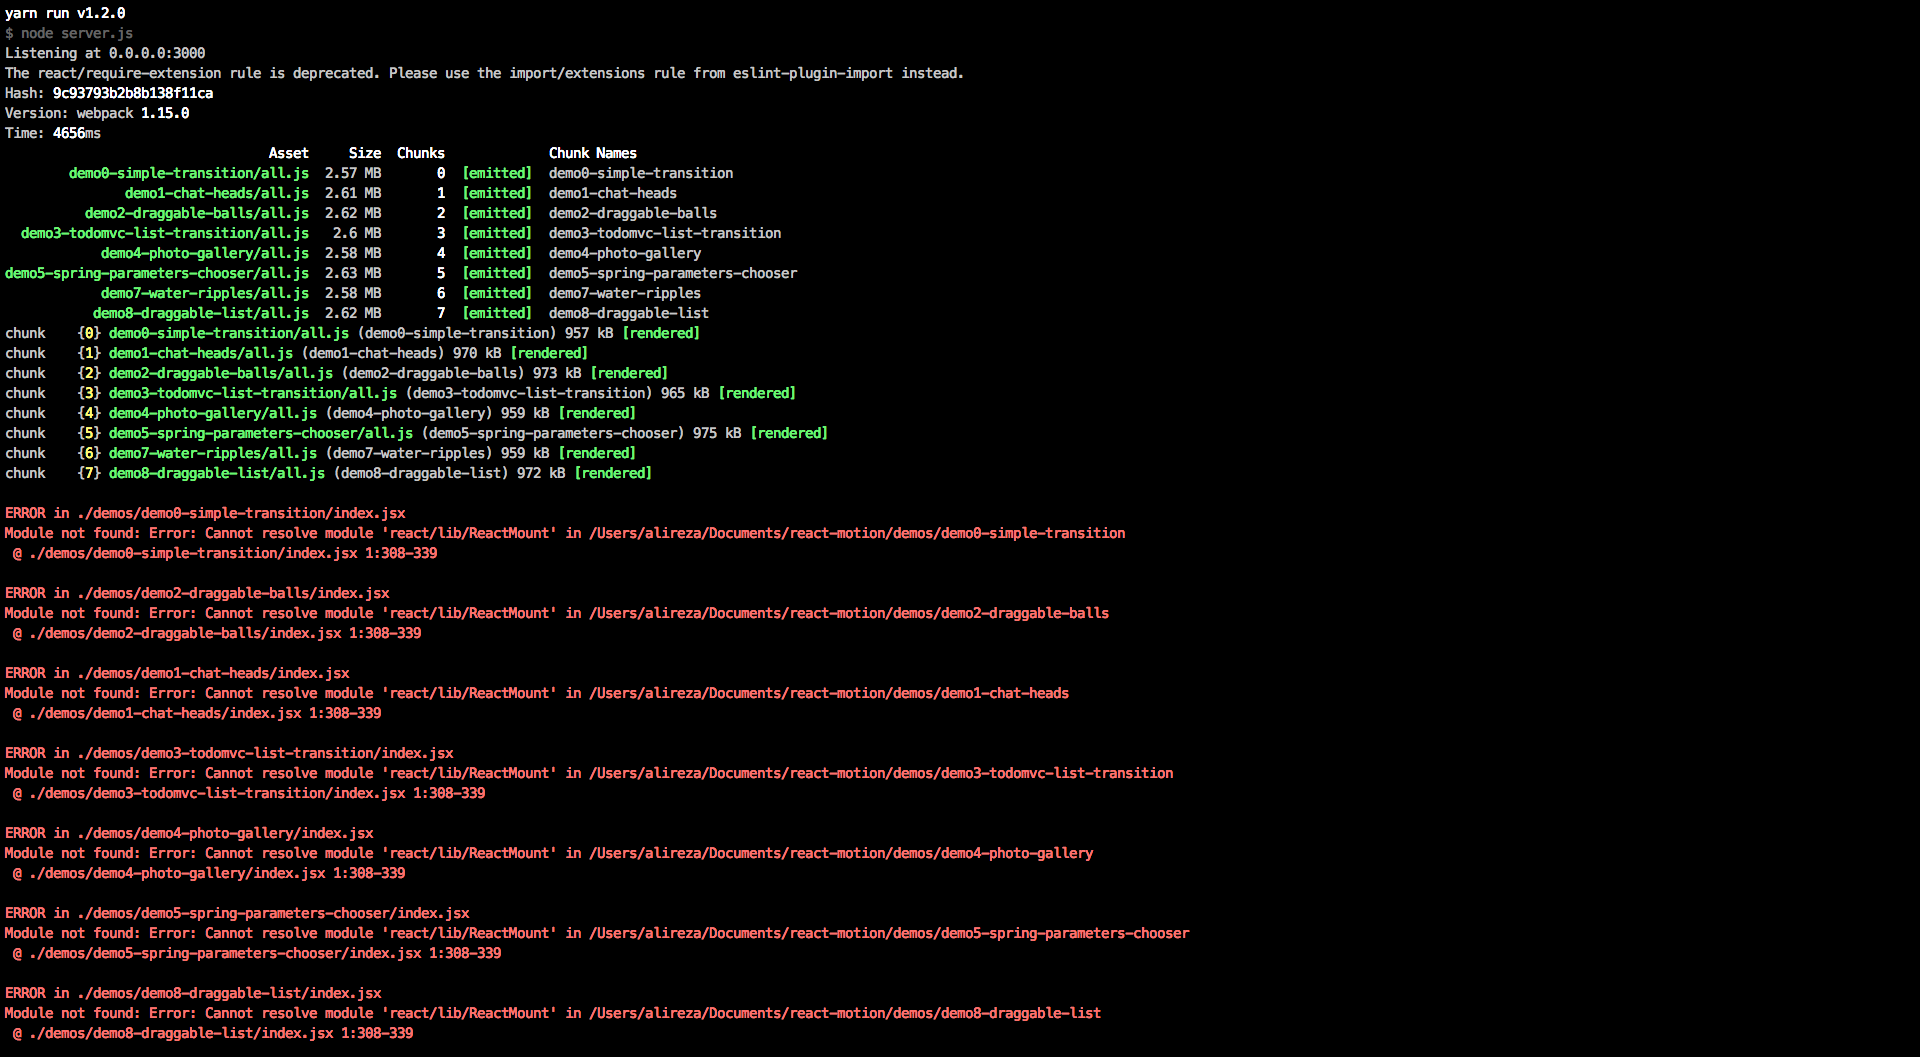Select the react/lib/ReactMount module path
This screenshot has height=1057, width=1920.
(468, 532)
